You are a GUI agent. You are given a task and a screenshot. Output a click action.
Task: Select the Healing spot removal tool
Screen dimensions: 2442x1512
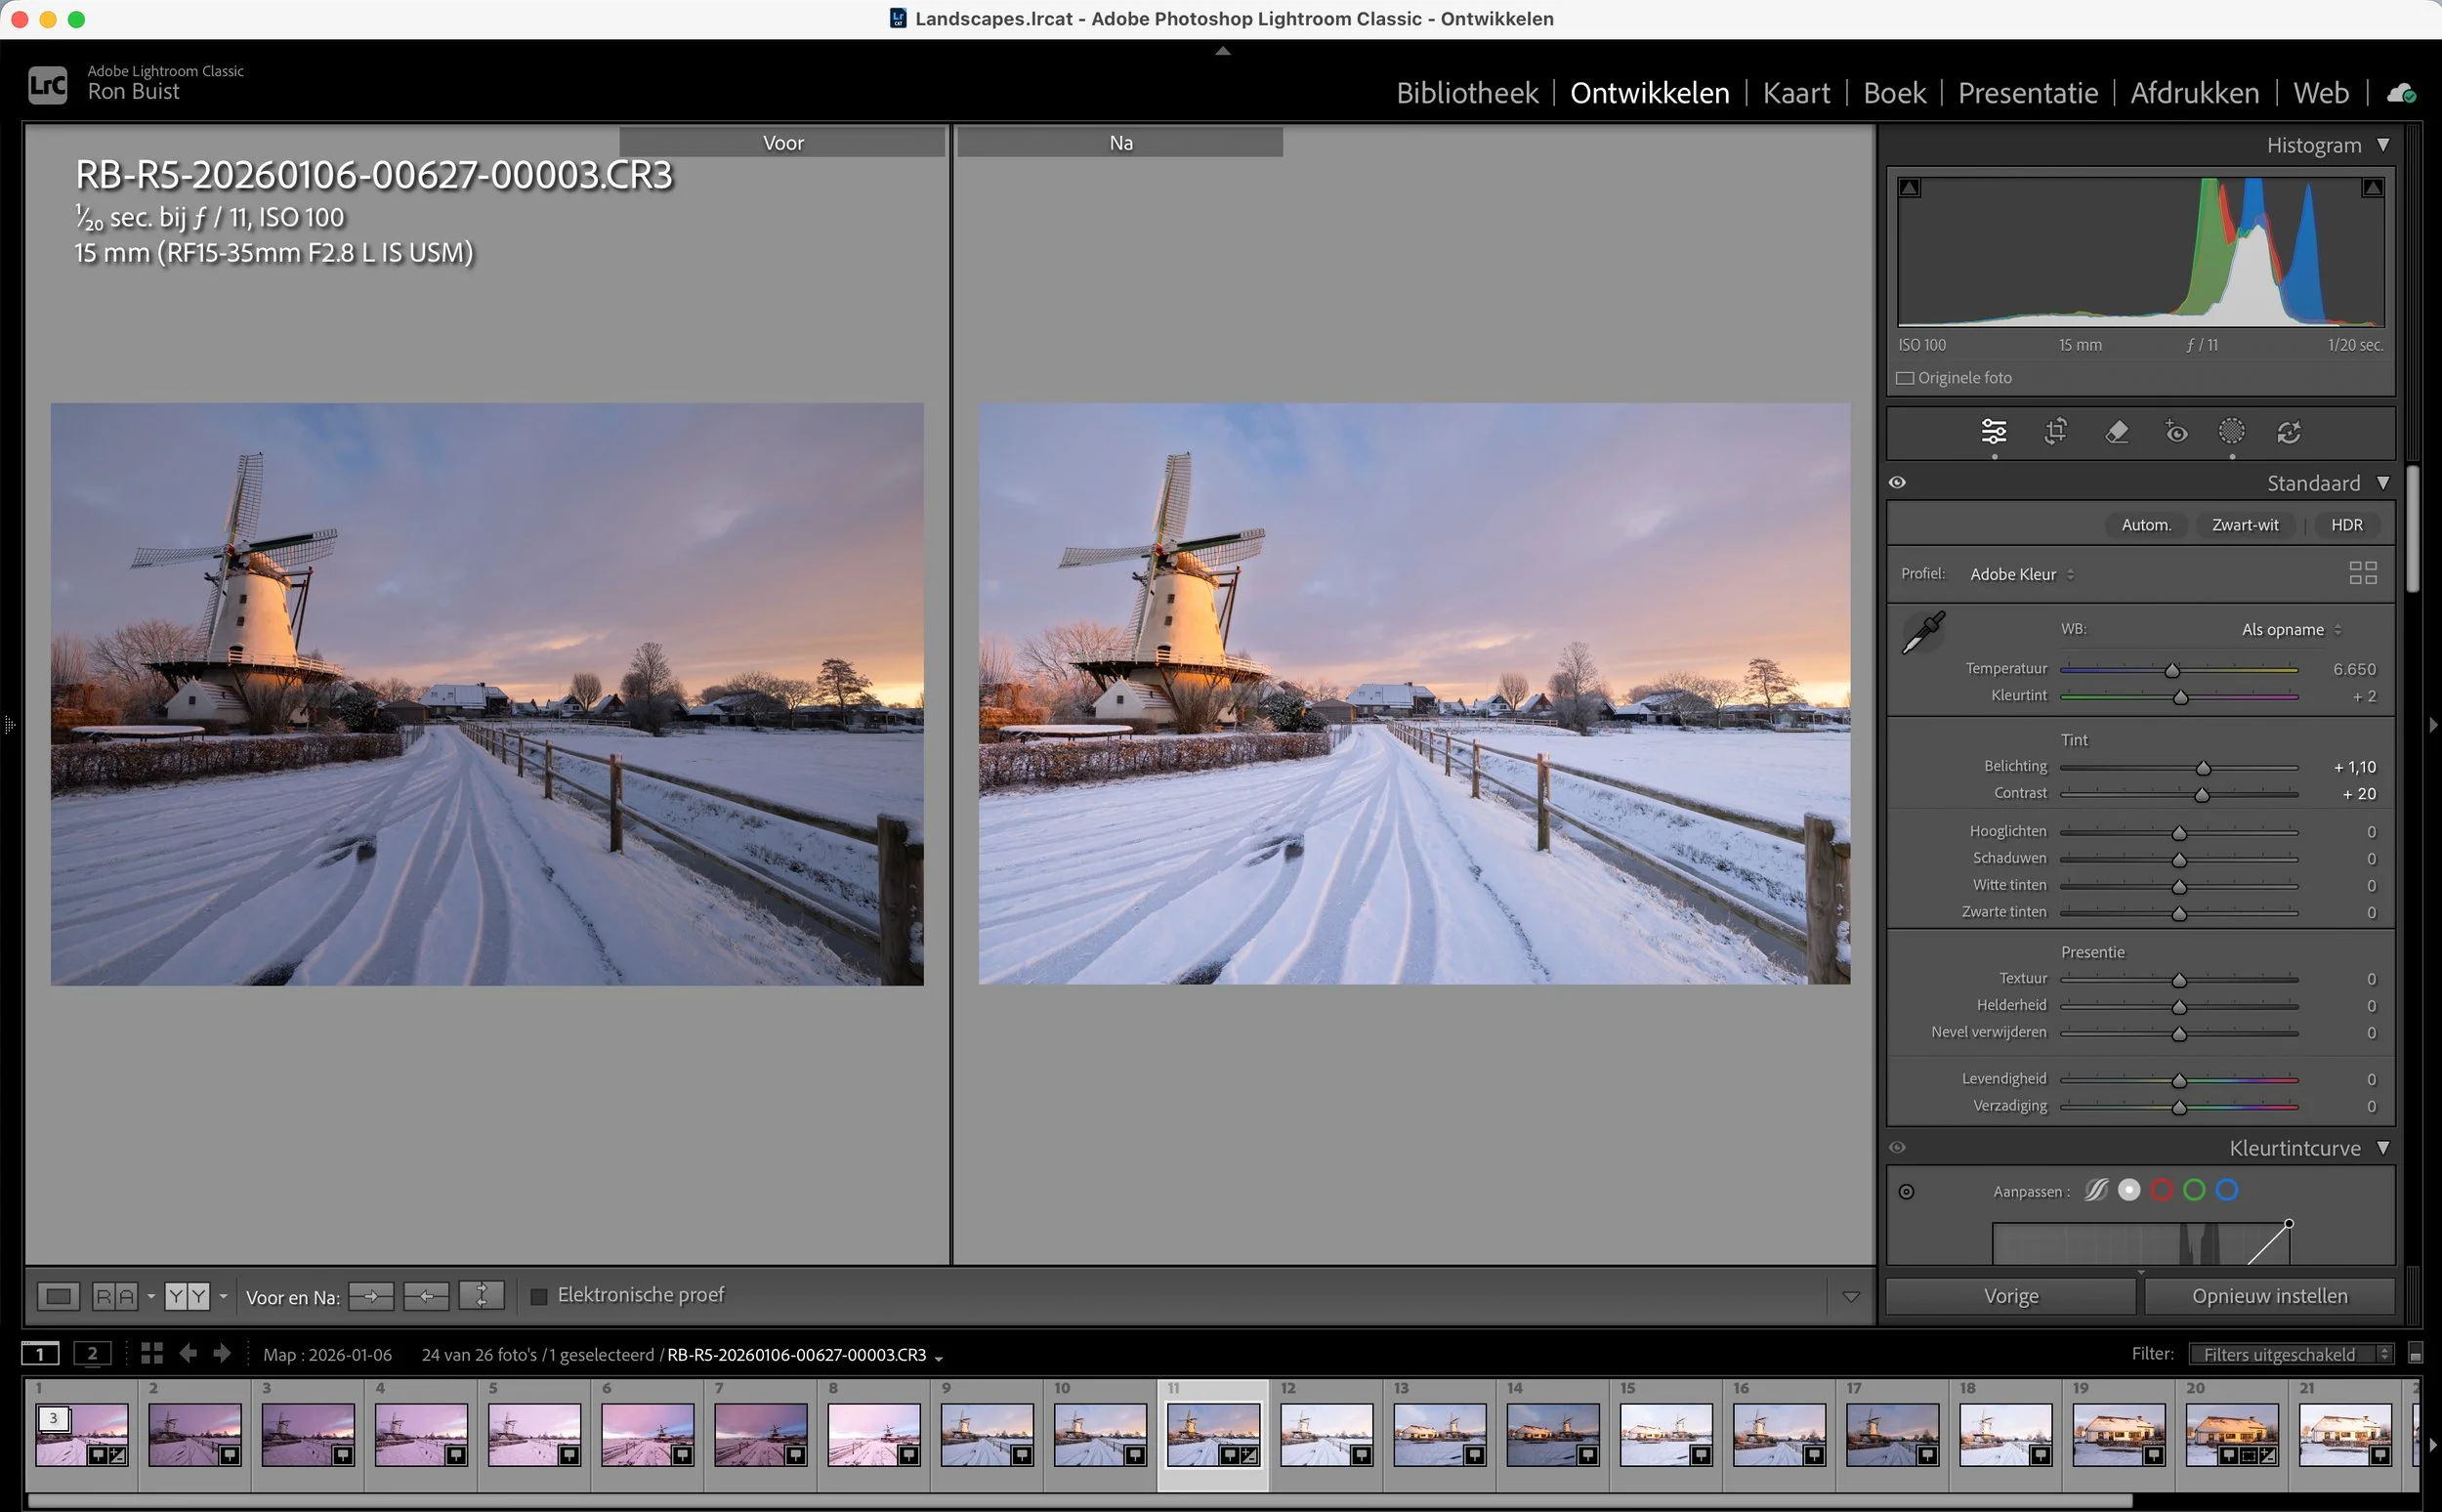pos(2118,432)
